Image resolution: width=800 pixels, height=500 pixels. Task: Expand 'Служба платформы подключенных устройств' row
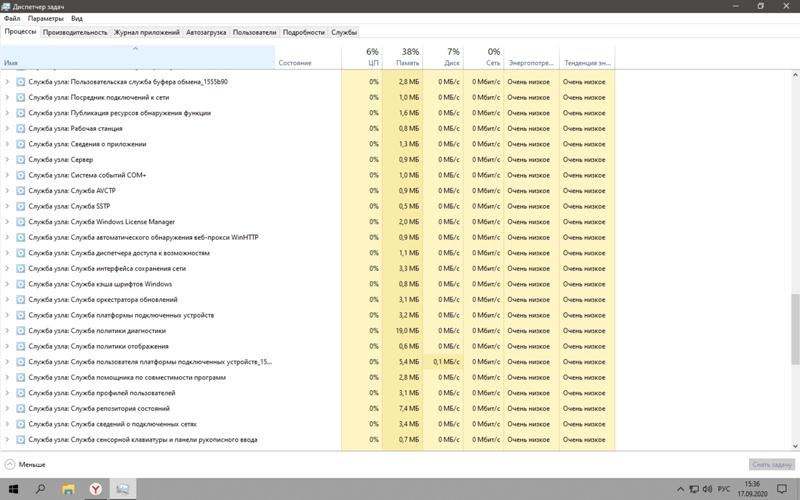click(7, 315)
